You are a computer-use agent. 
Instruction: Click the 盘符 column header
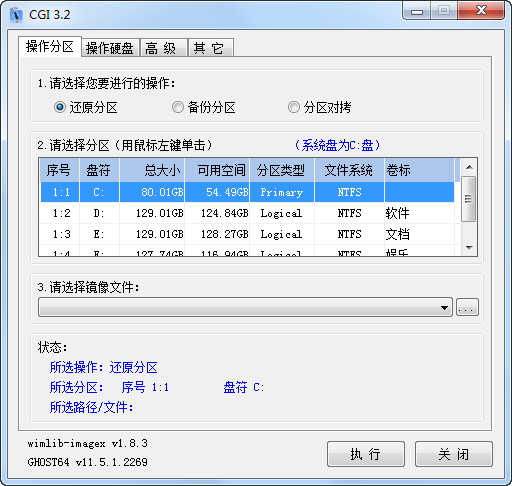(x=99, y=170)
